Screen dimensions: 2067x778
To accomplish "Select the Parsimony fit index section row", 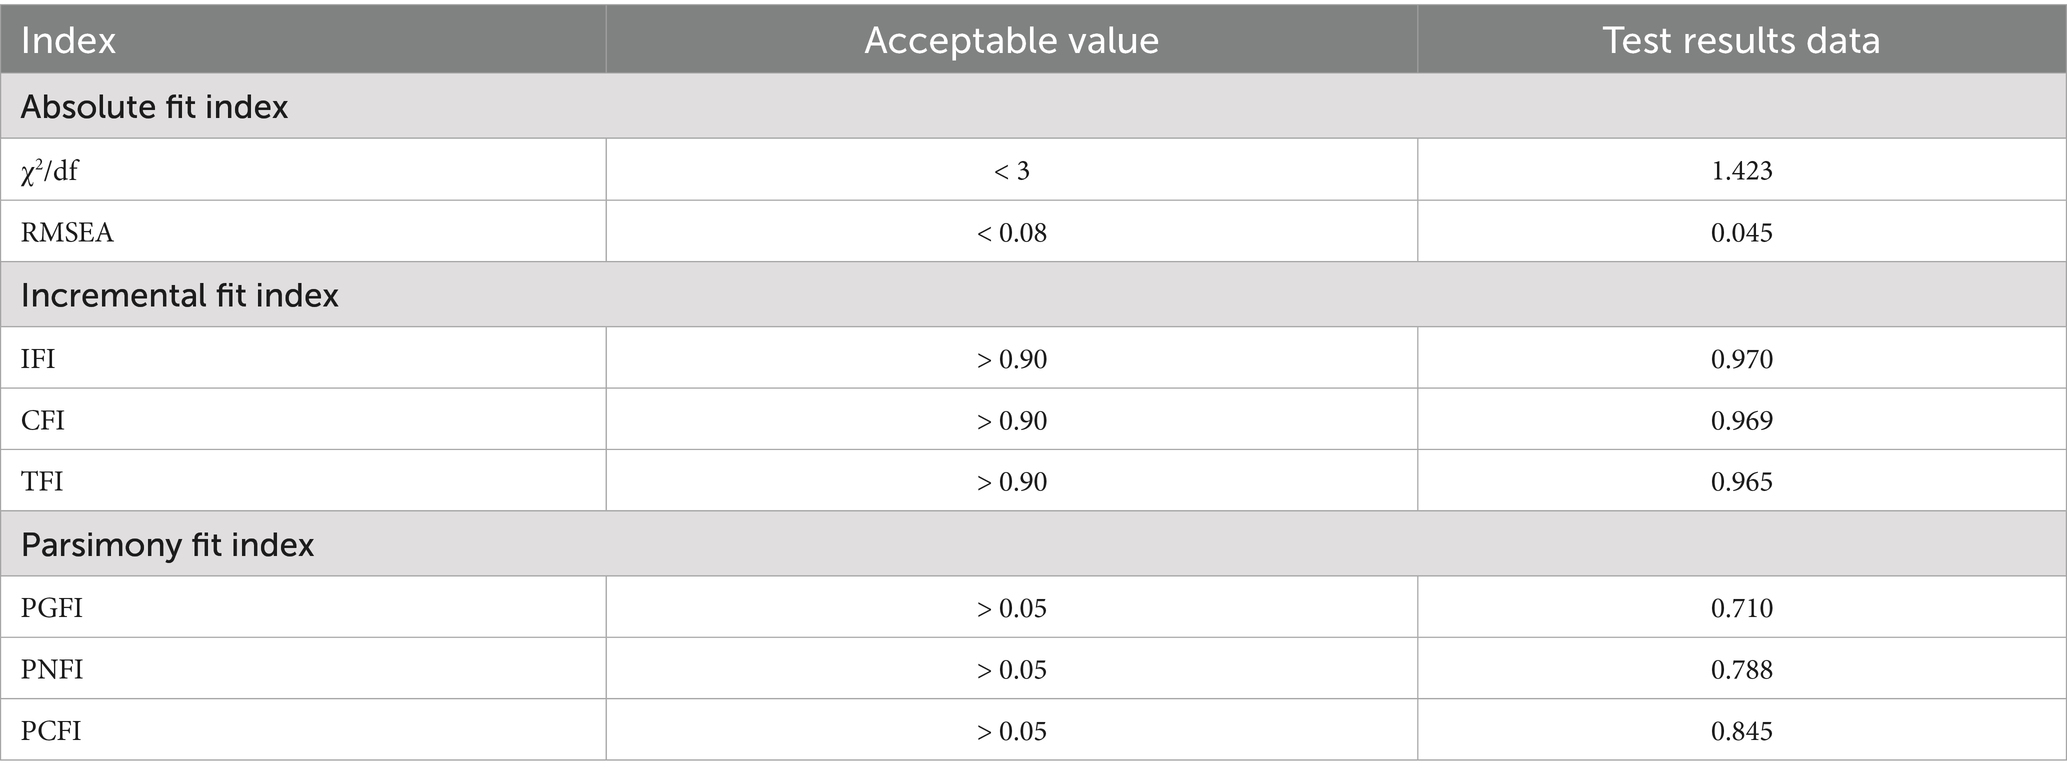I will [167, 544].
